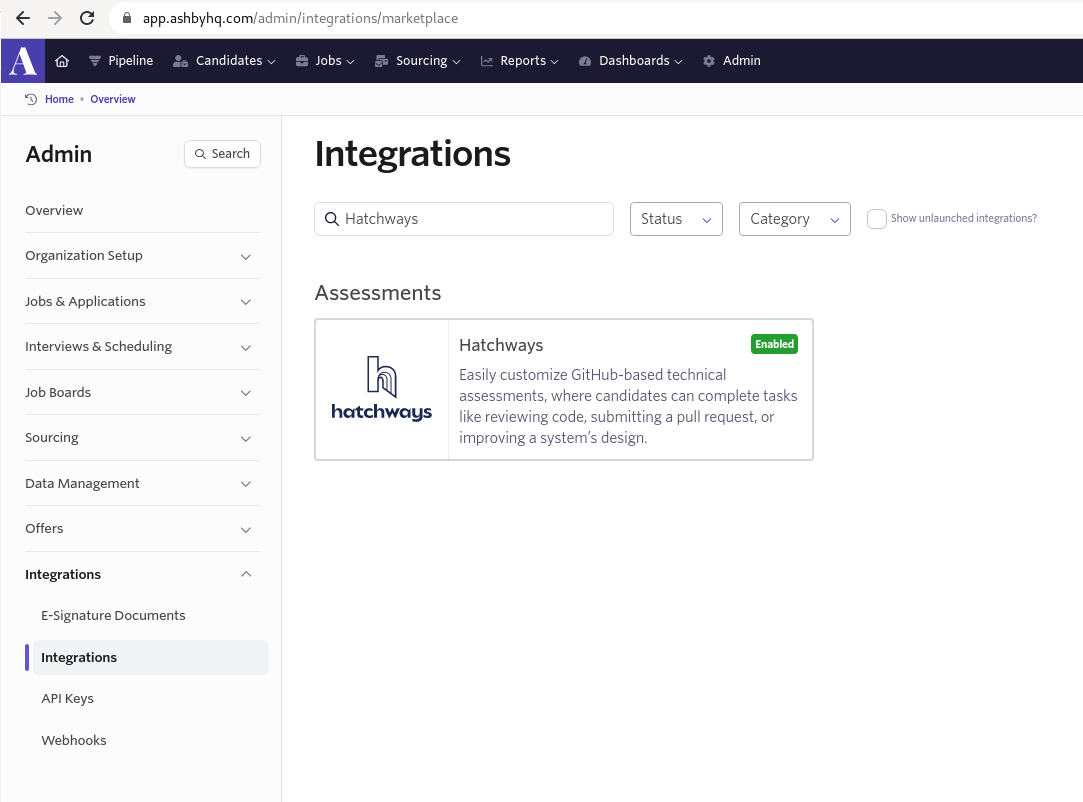Click inside the Hatchways search input field
Image resolution: width=1083 pixels, height=802 pixels.
pos(470,219)
